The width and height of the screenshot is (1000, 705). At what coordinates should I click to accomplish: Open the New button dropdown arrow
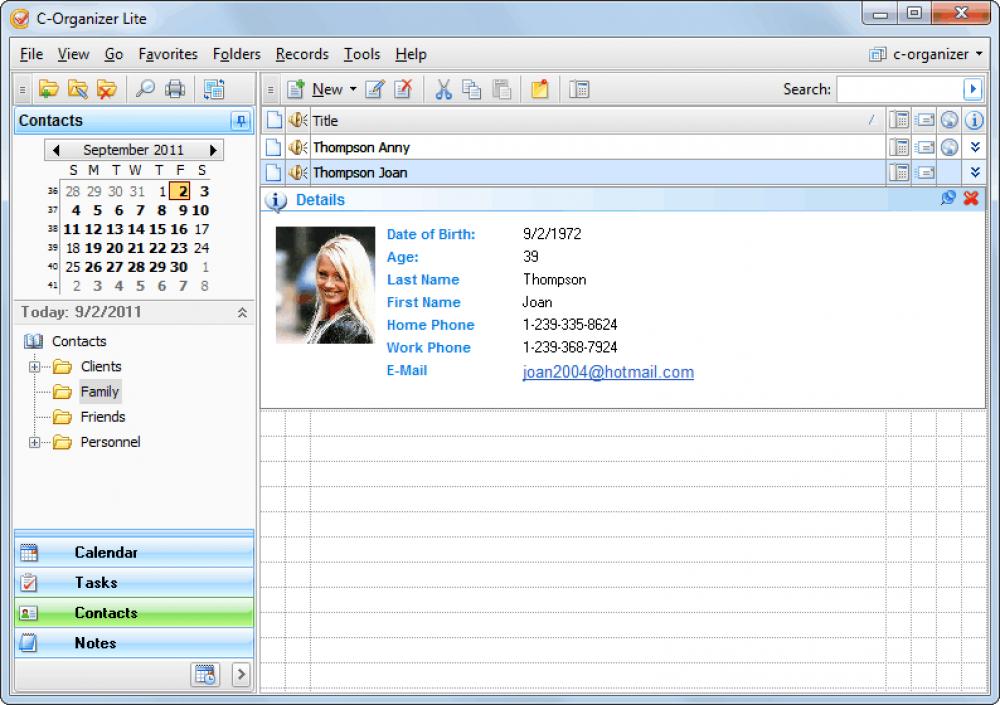[x=351, y=89]
